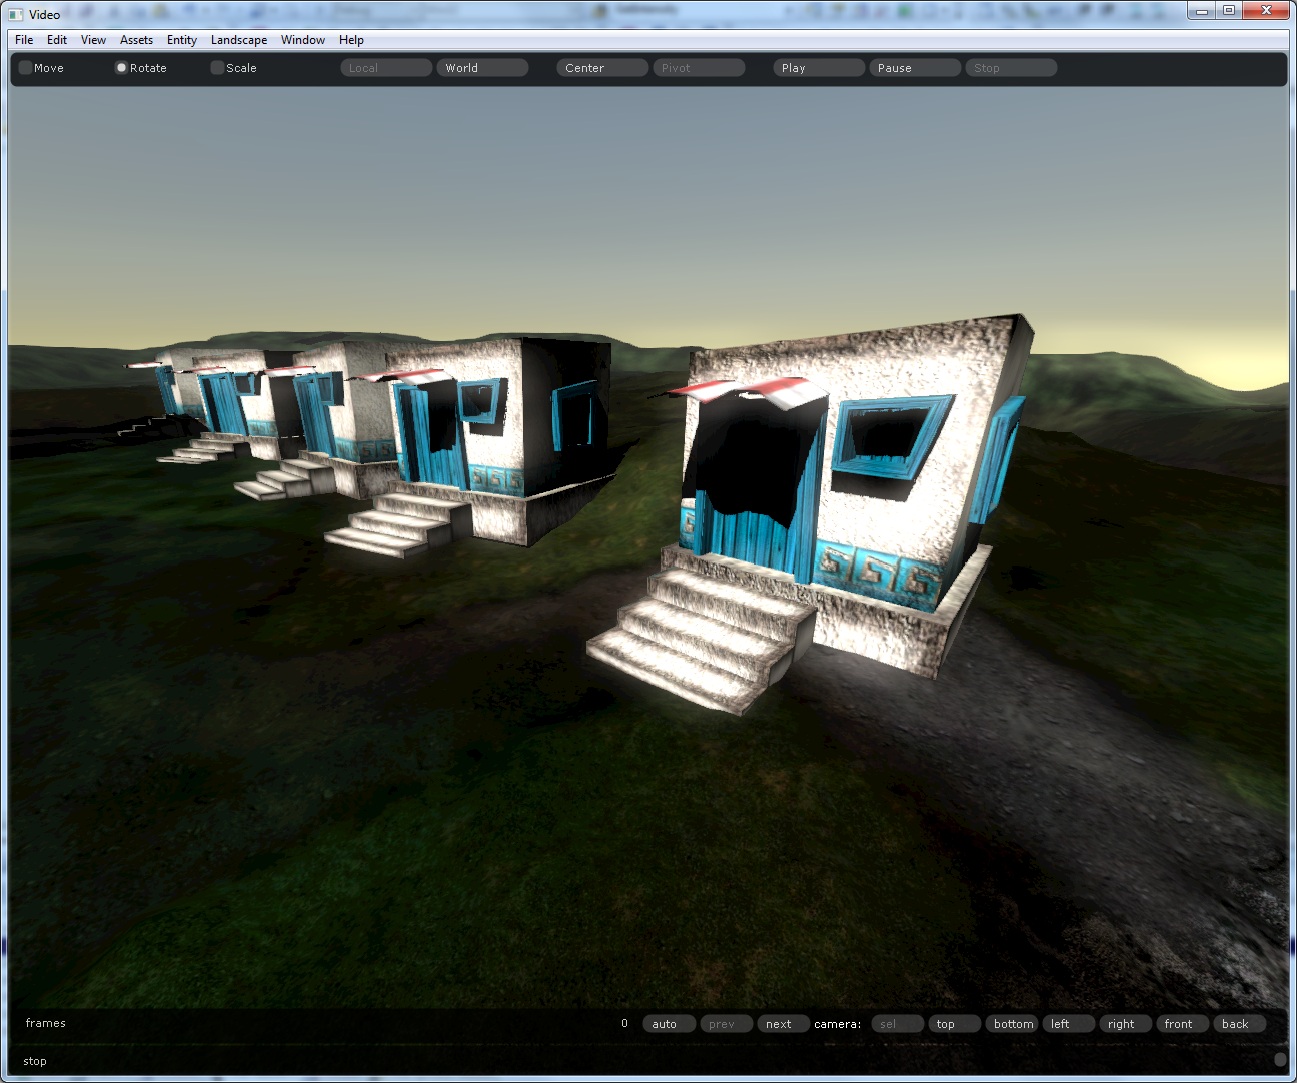Open the Landscape menu
Viewport: 1297px width, 1083px height.
(x=239, y=40)
